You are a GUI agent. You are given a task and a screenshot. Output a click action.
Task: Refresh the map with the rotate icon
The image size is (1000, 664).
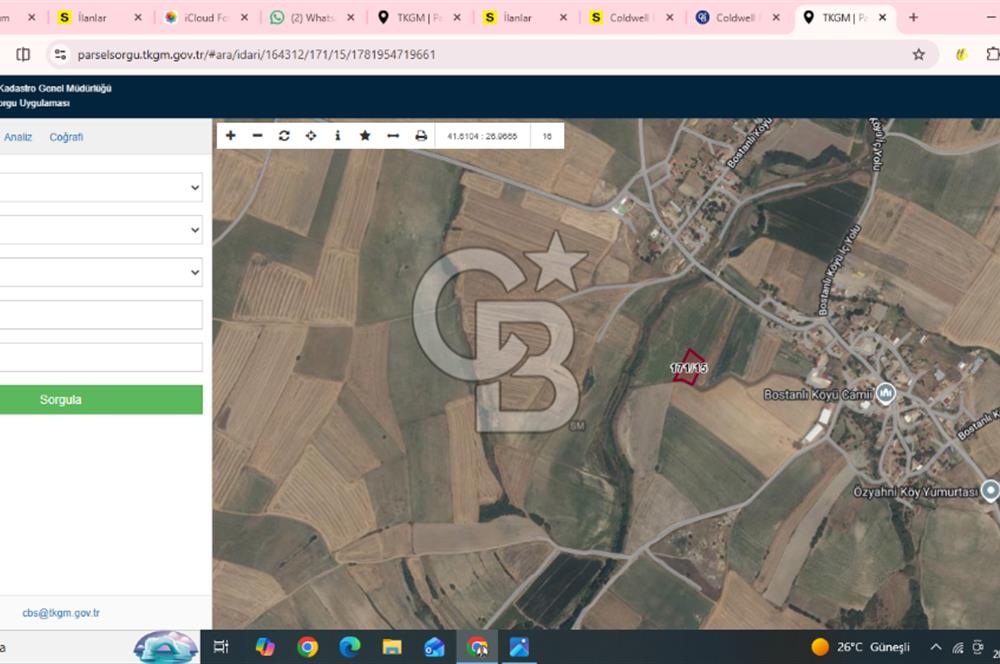(x=284, y=135)
